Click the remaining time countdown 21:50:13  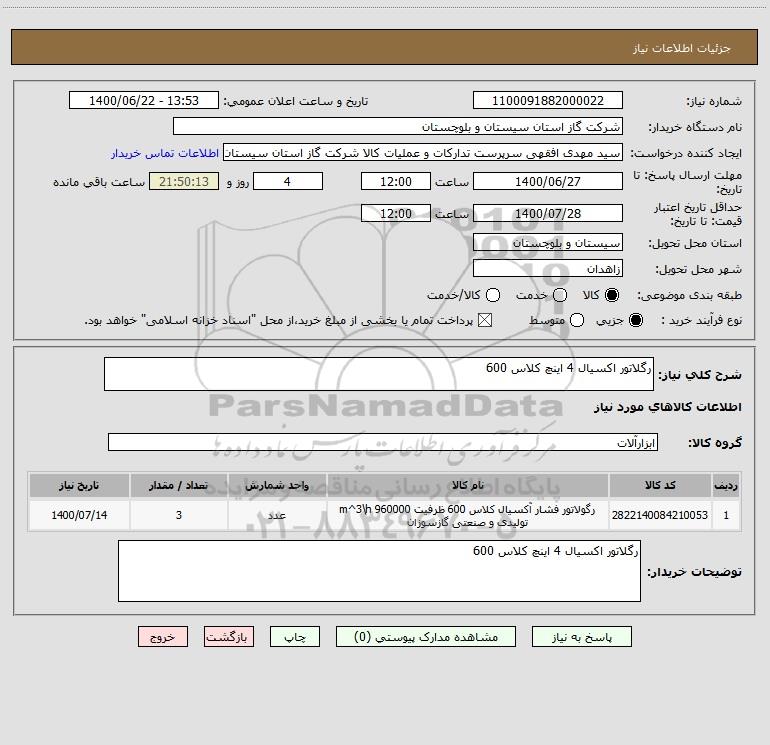[x=184, y=181]
